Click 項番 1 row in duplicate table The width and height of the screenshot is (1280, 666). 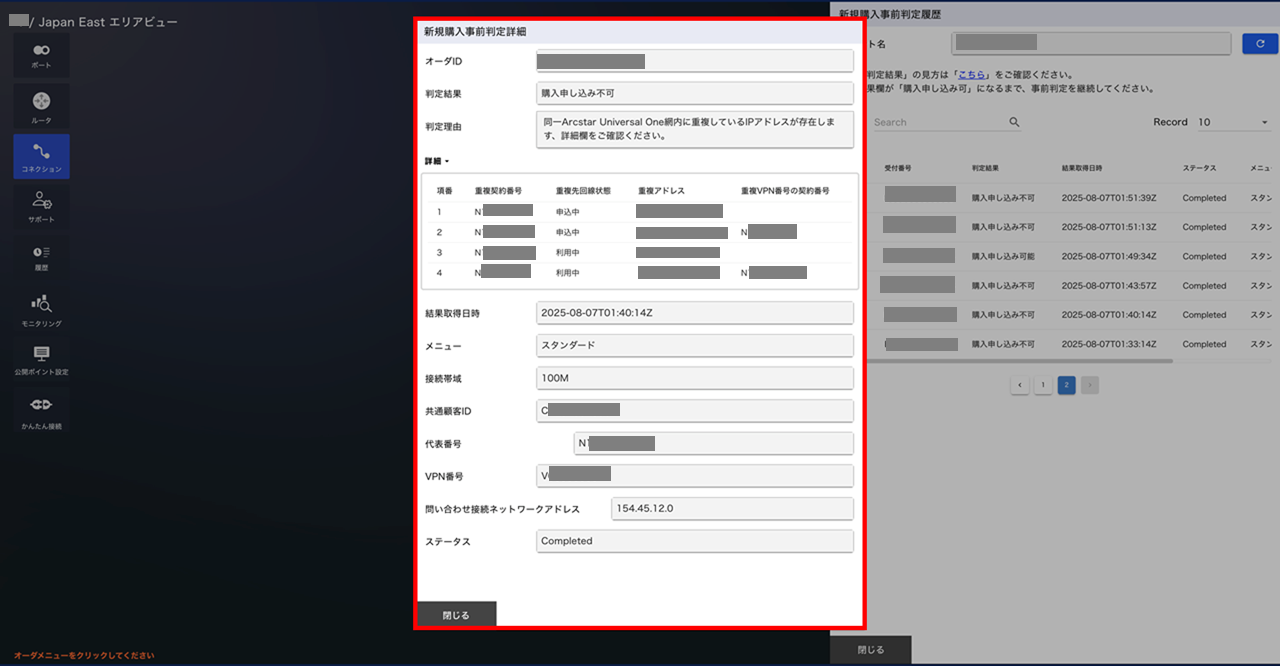pos(641,212)
